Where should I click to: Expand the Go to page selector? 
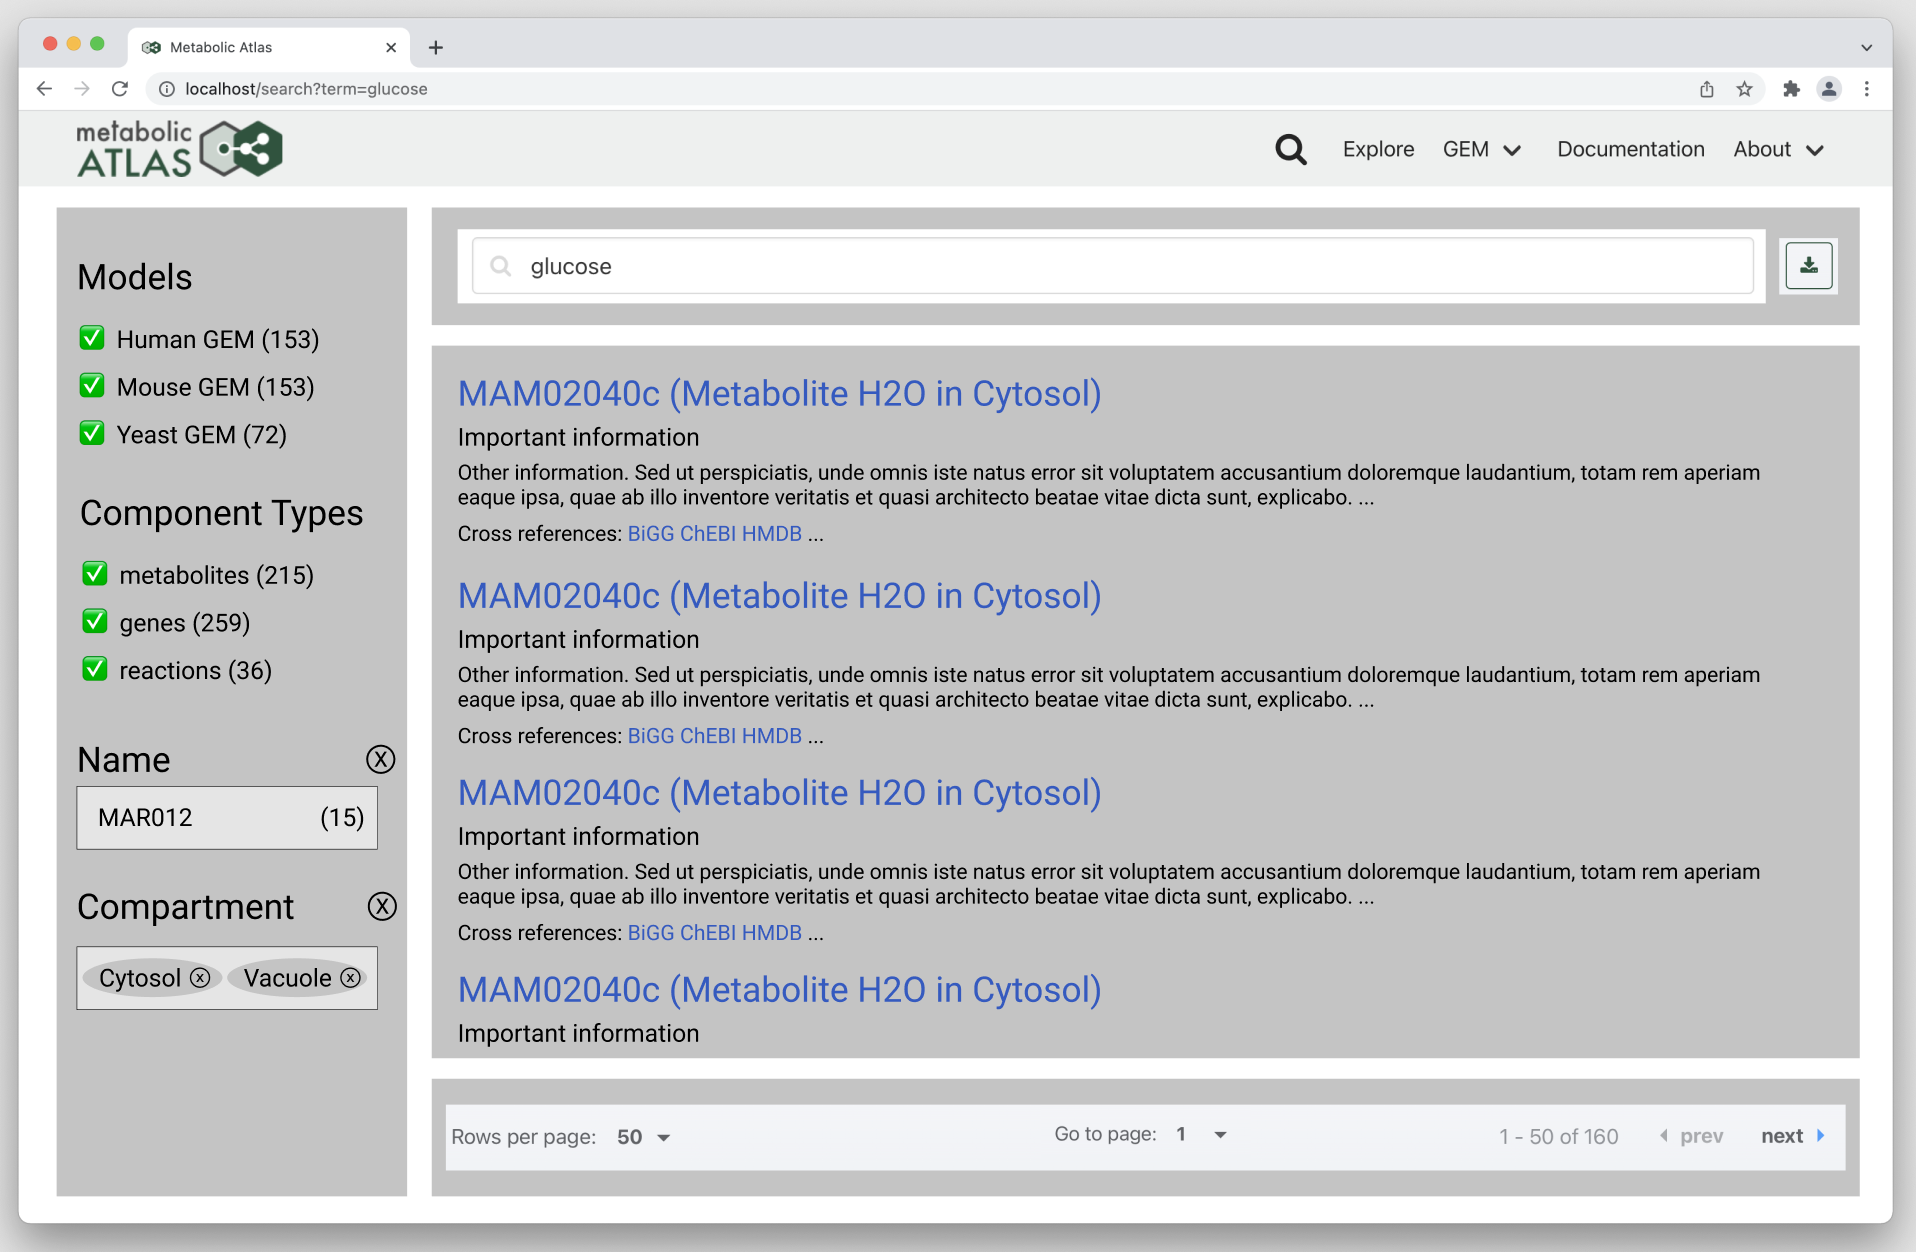coord(1200,1135)
